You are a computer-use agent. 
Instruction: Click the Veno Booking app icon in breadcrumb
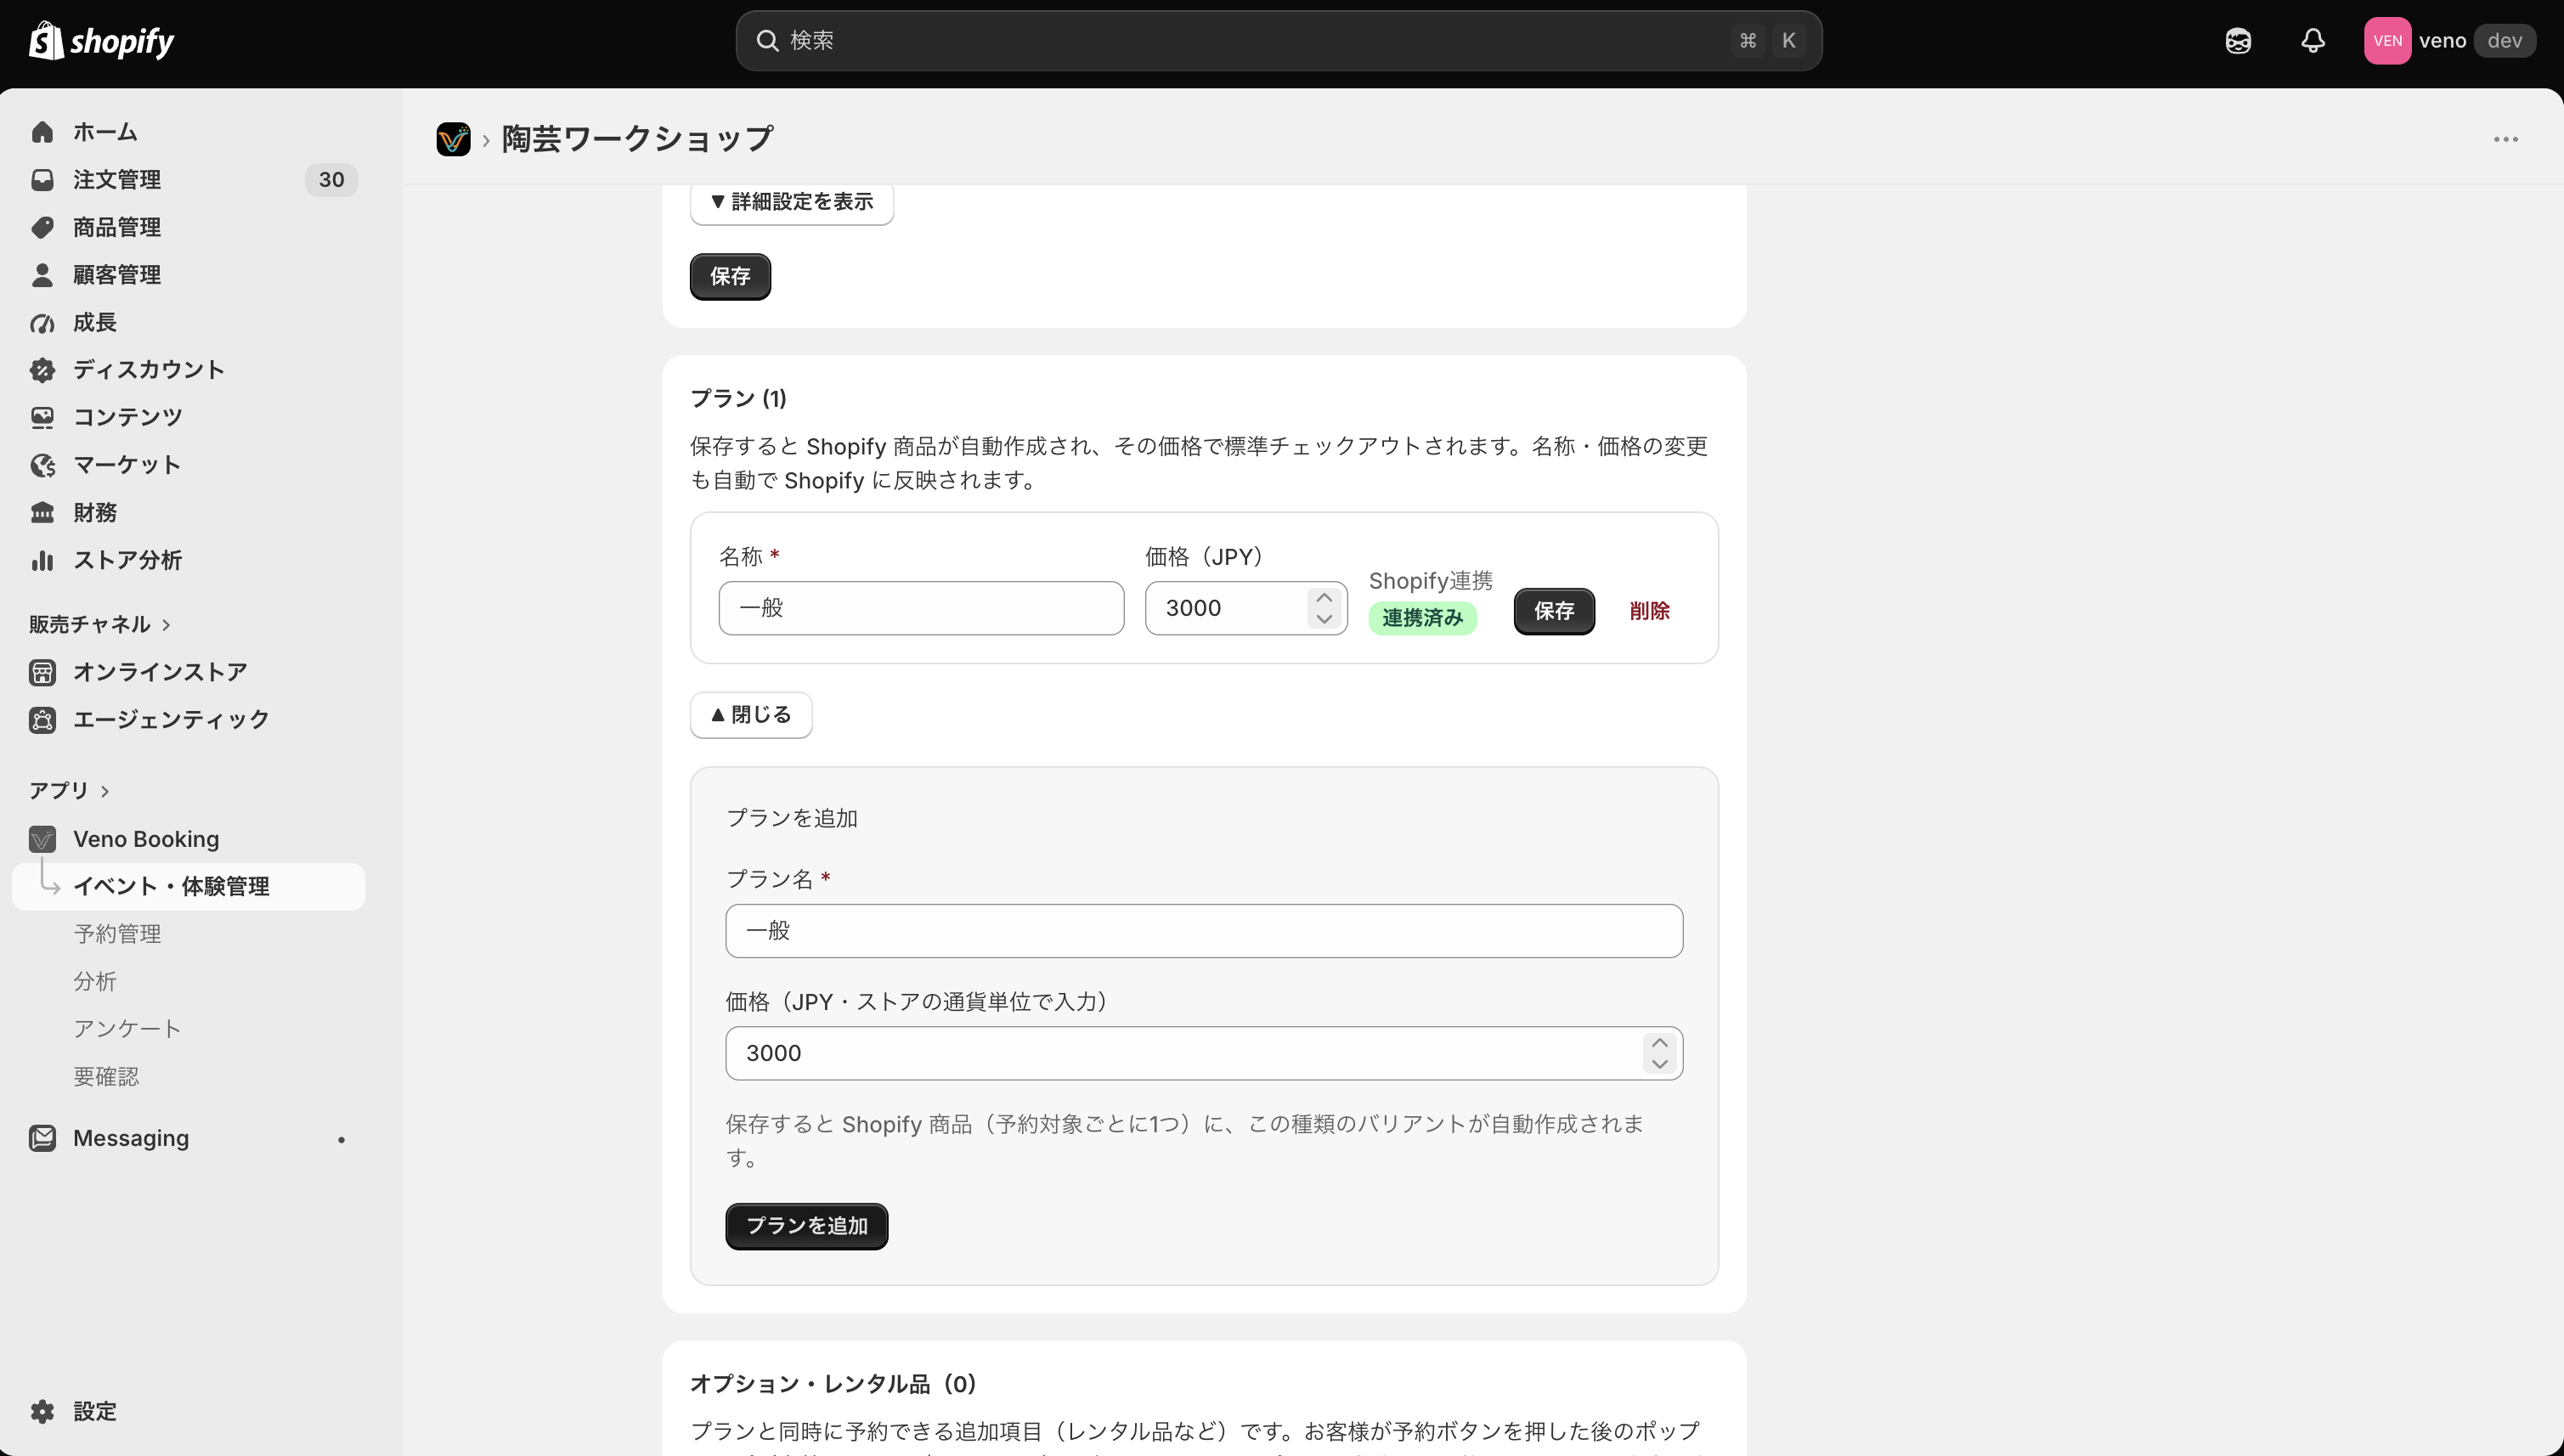pyautogui.click(x=453, y=139)
